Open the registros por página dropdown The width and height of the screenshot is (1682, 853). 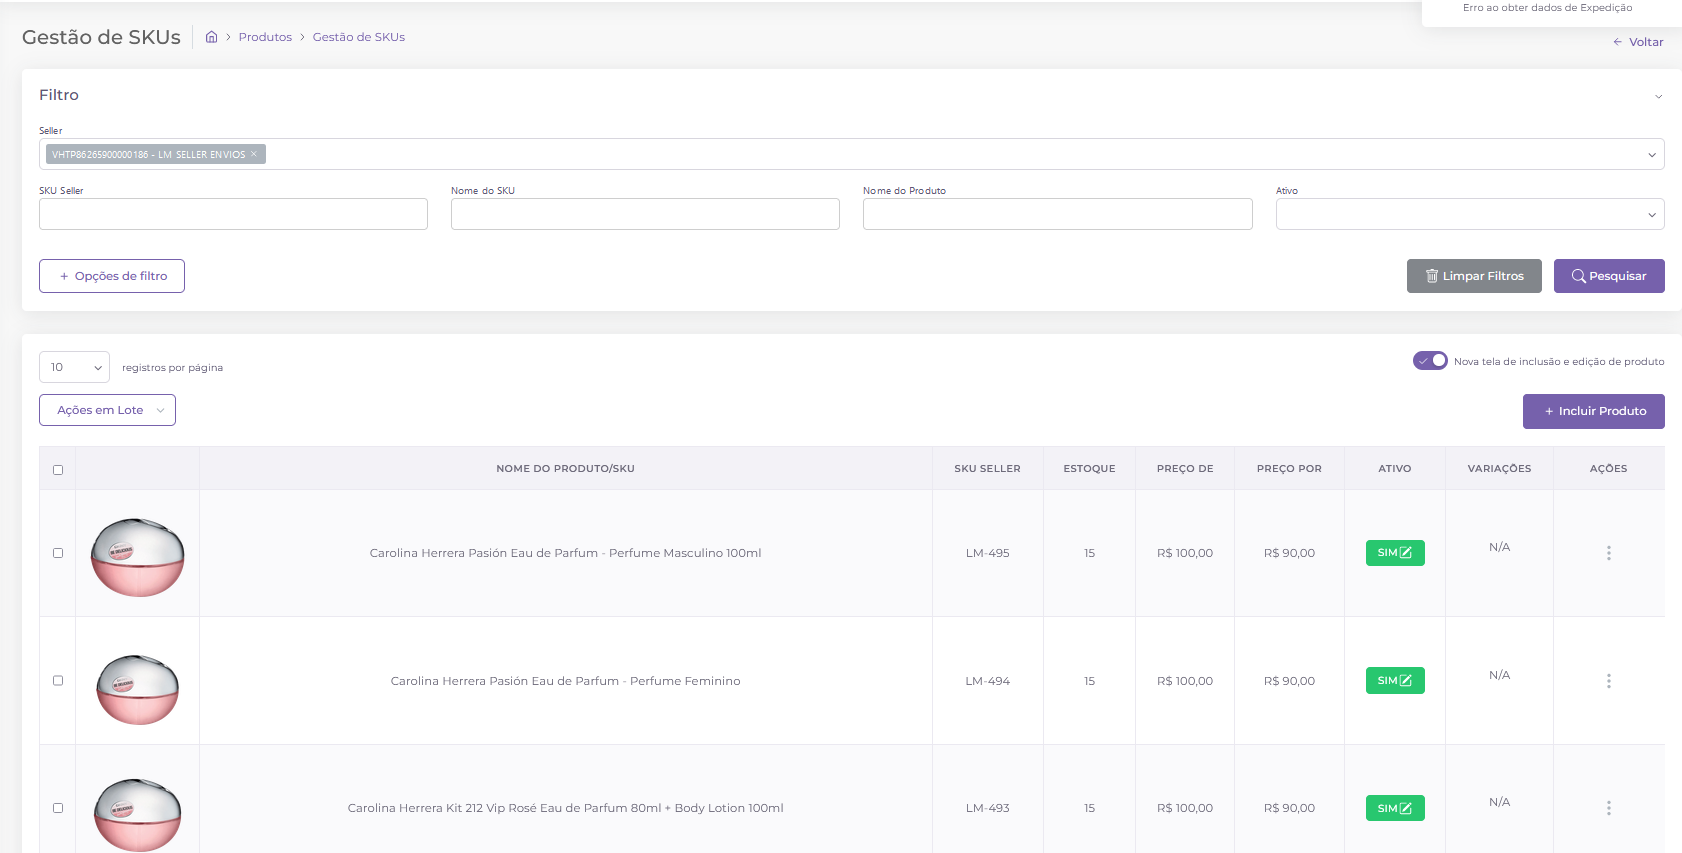74,367
